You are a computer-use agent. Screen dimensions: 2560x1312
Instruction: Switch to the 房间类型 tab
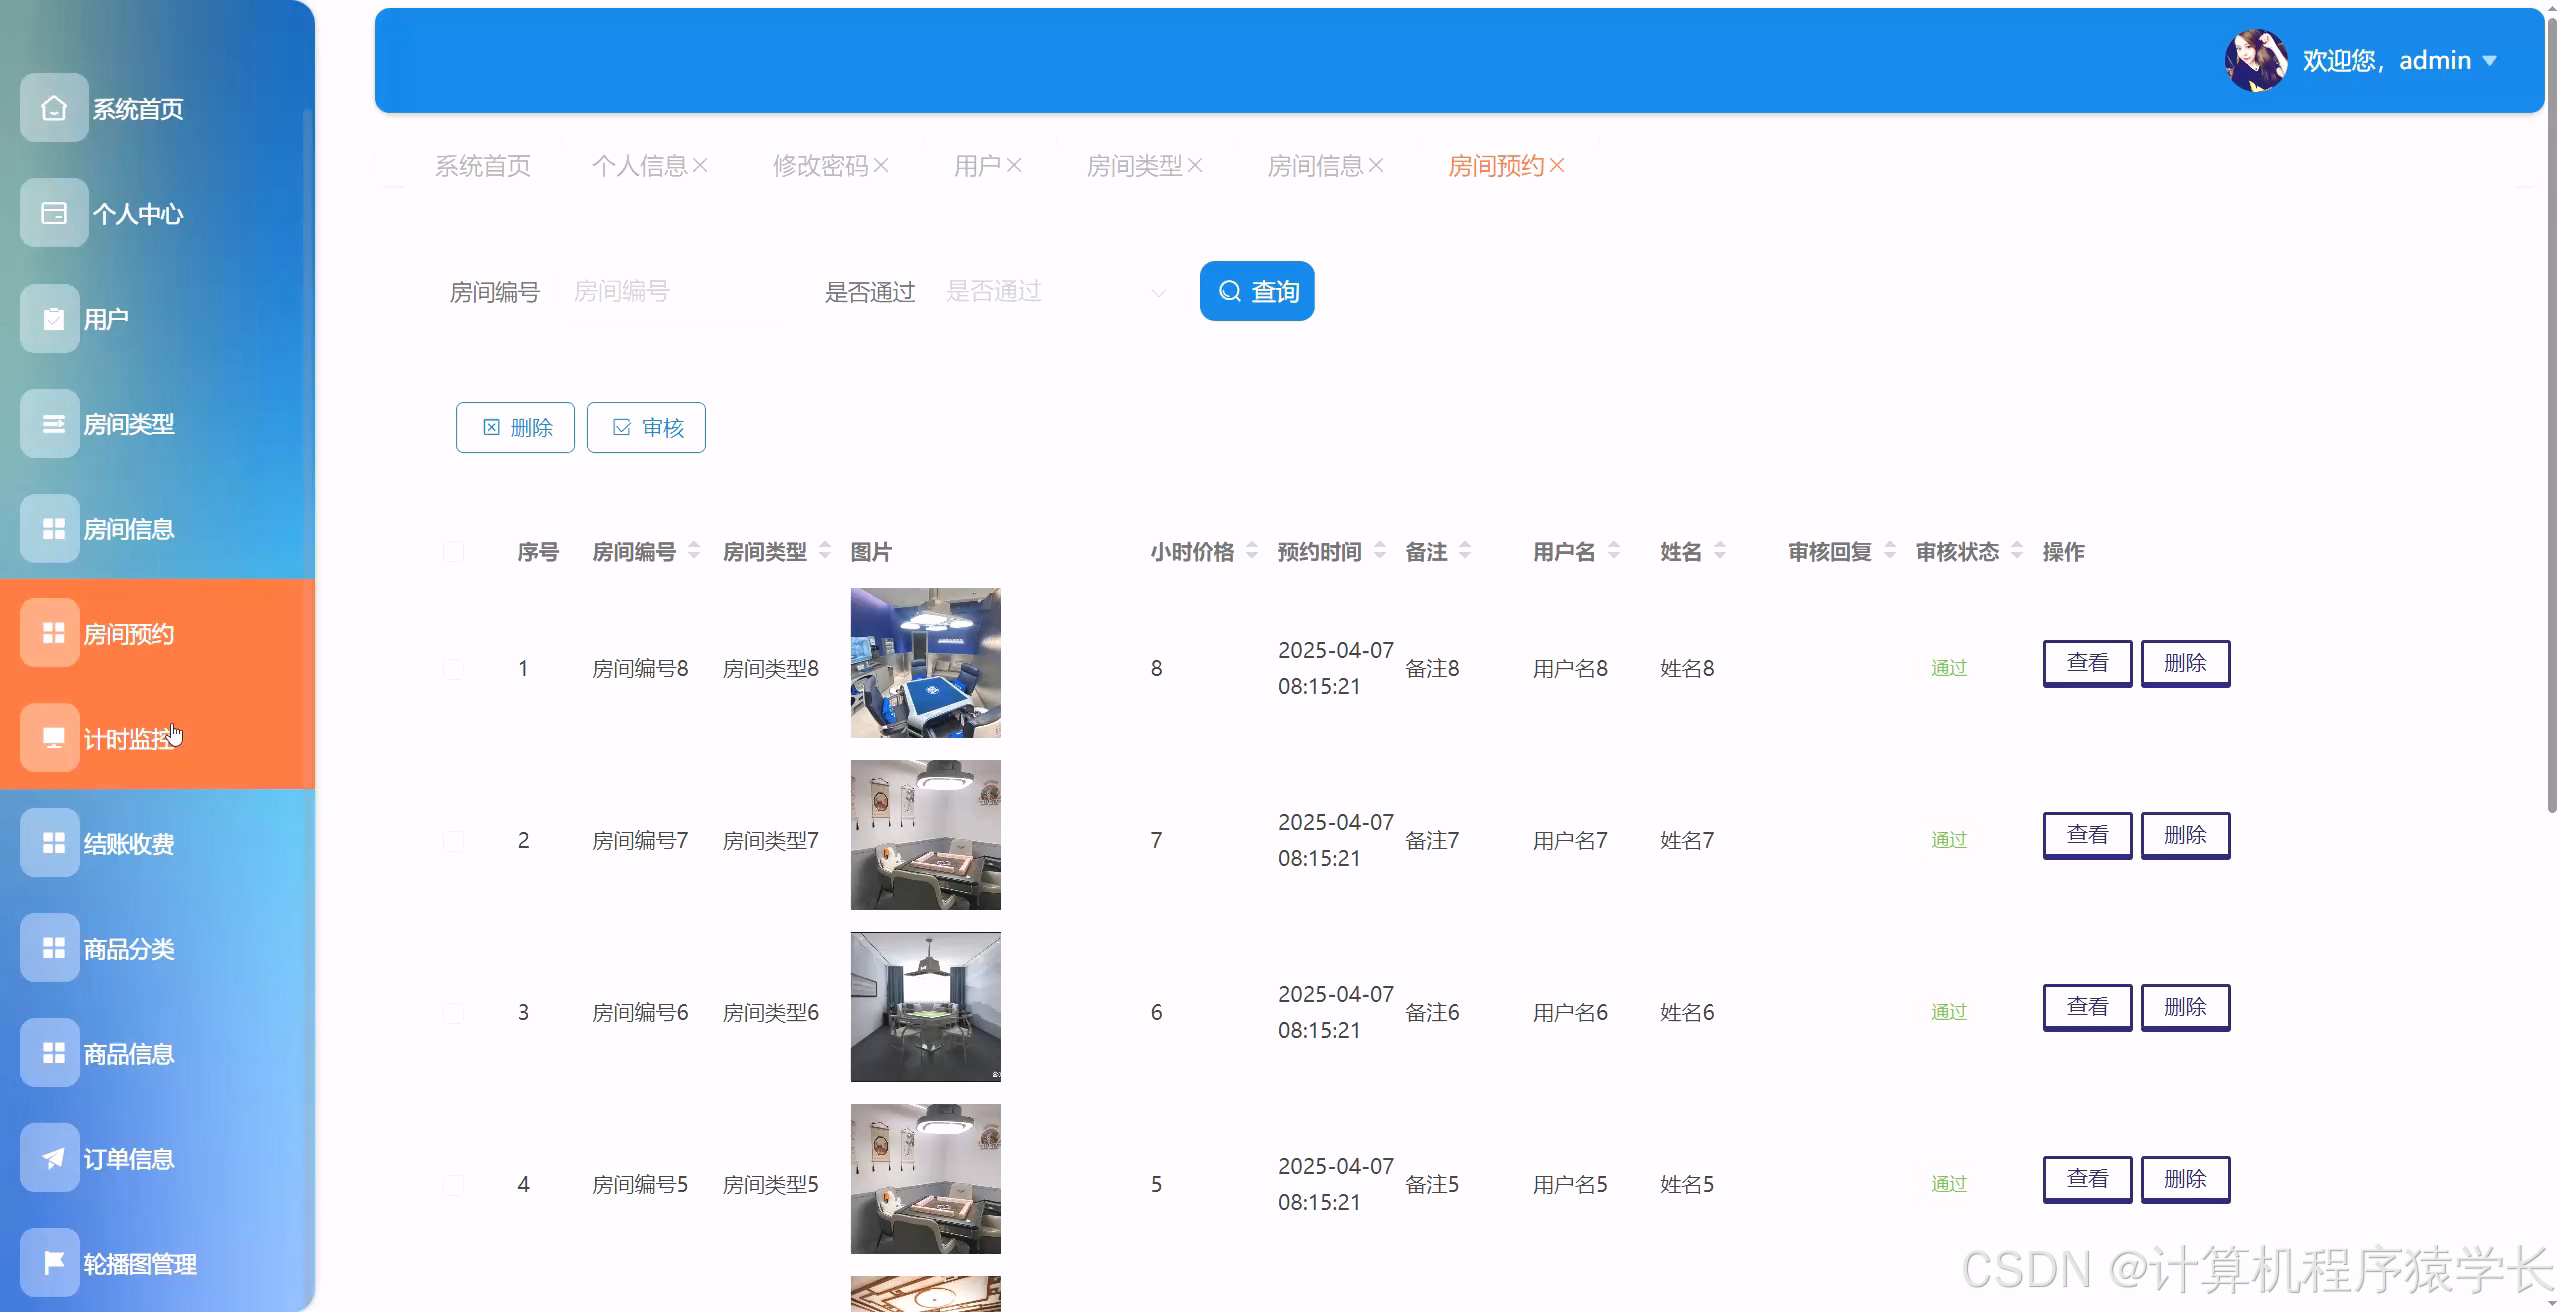[x=1133, y=165]
